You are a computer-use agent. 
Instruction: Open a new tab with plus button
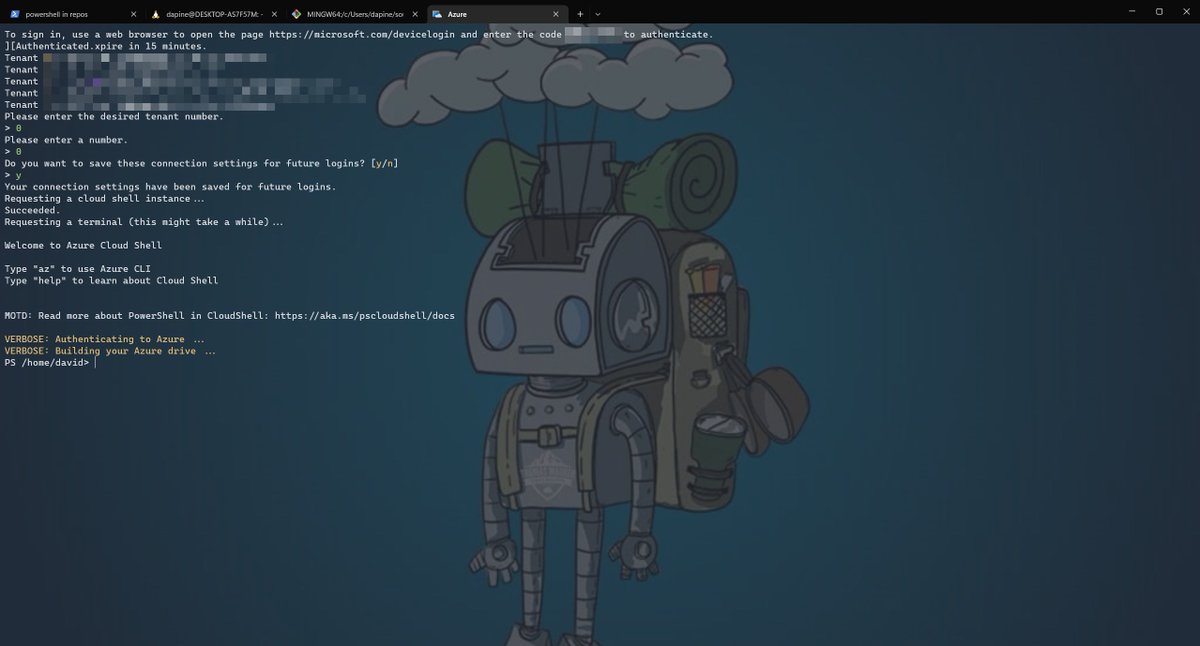(580, 14)
